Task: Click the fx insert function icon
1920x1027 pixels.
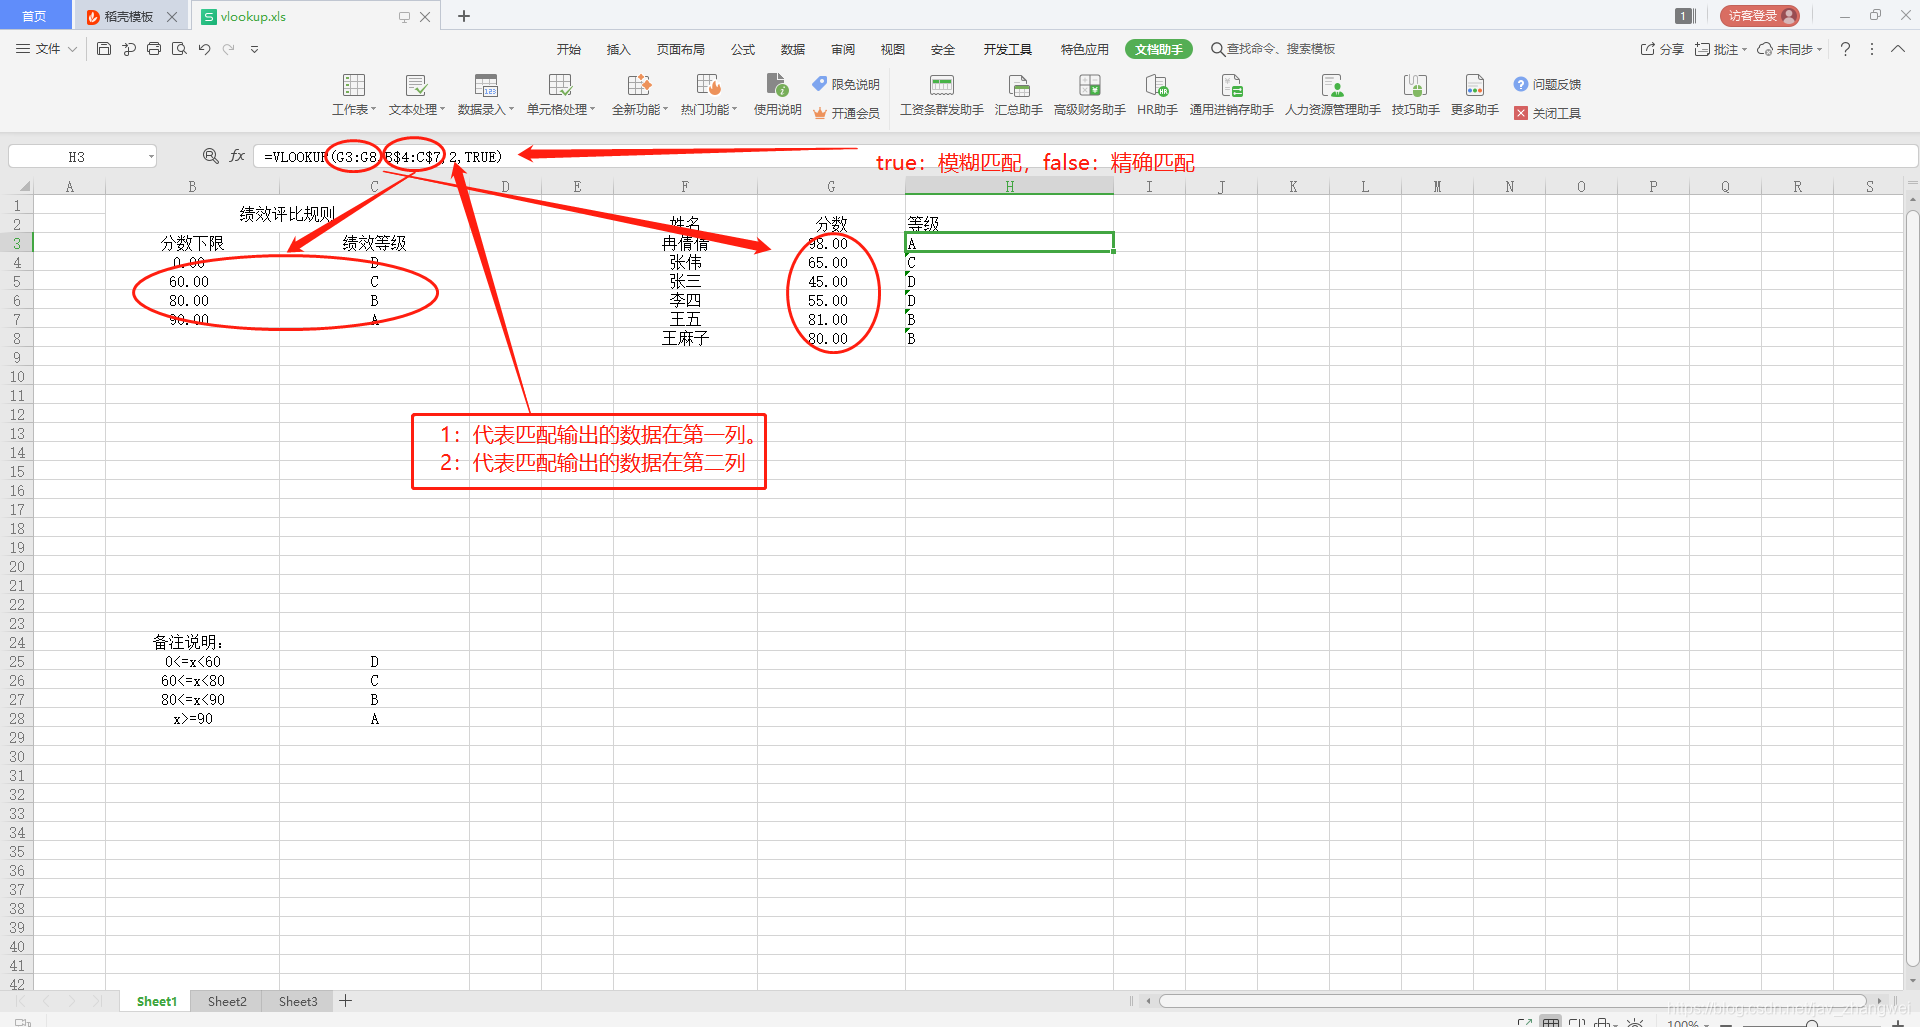Action: (237, 156)
